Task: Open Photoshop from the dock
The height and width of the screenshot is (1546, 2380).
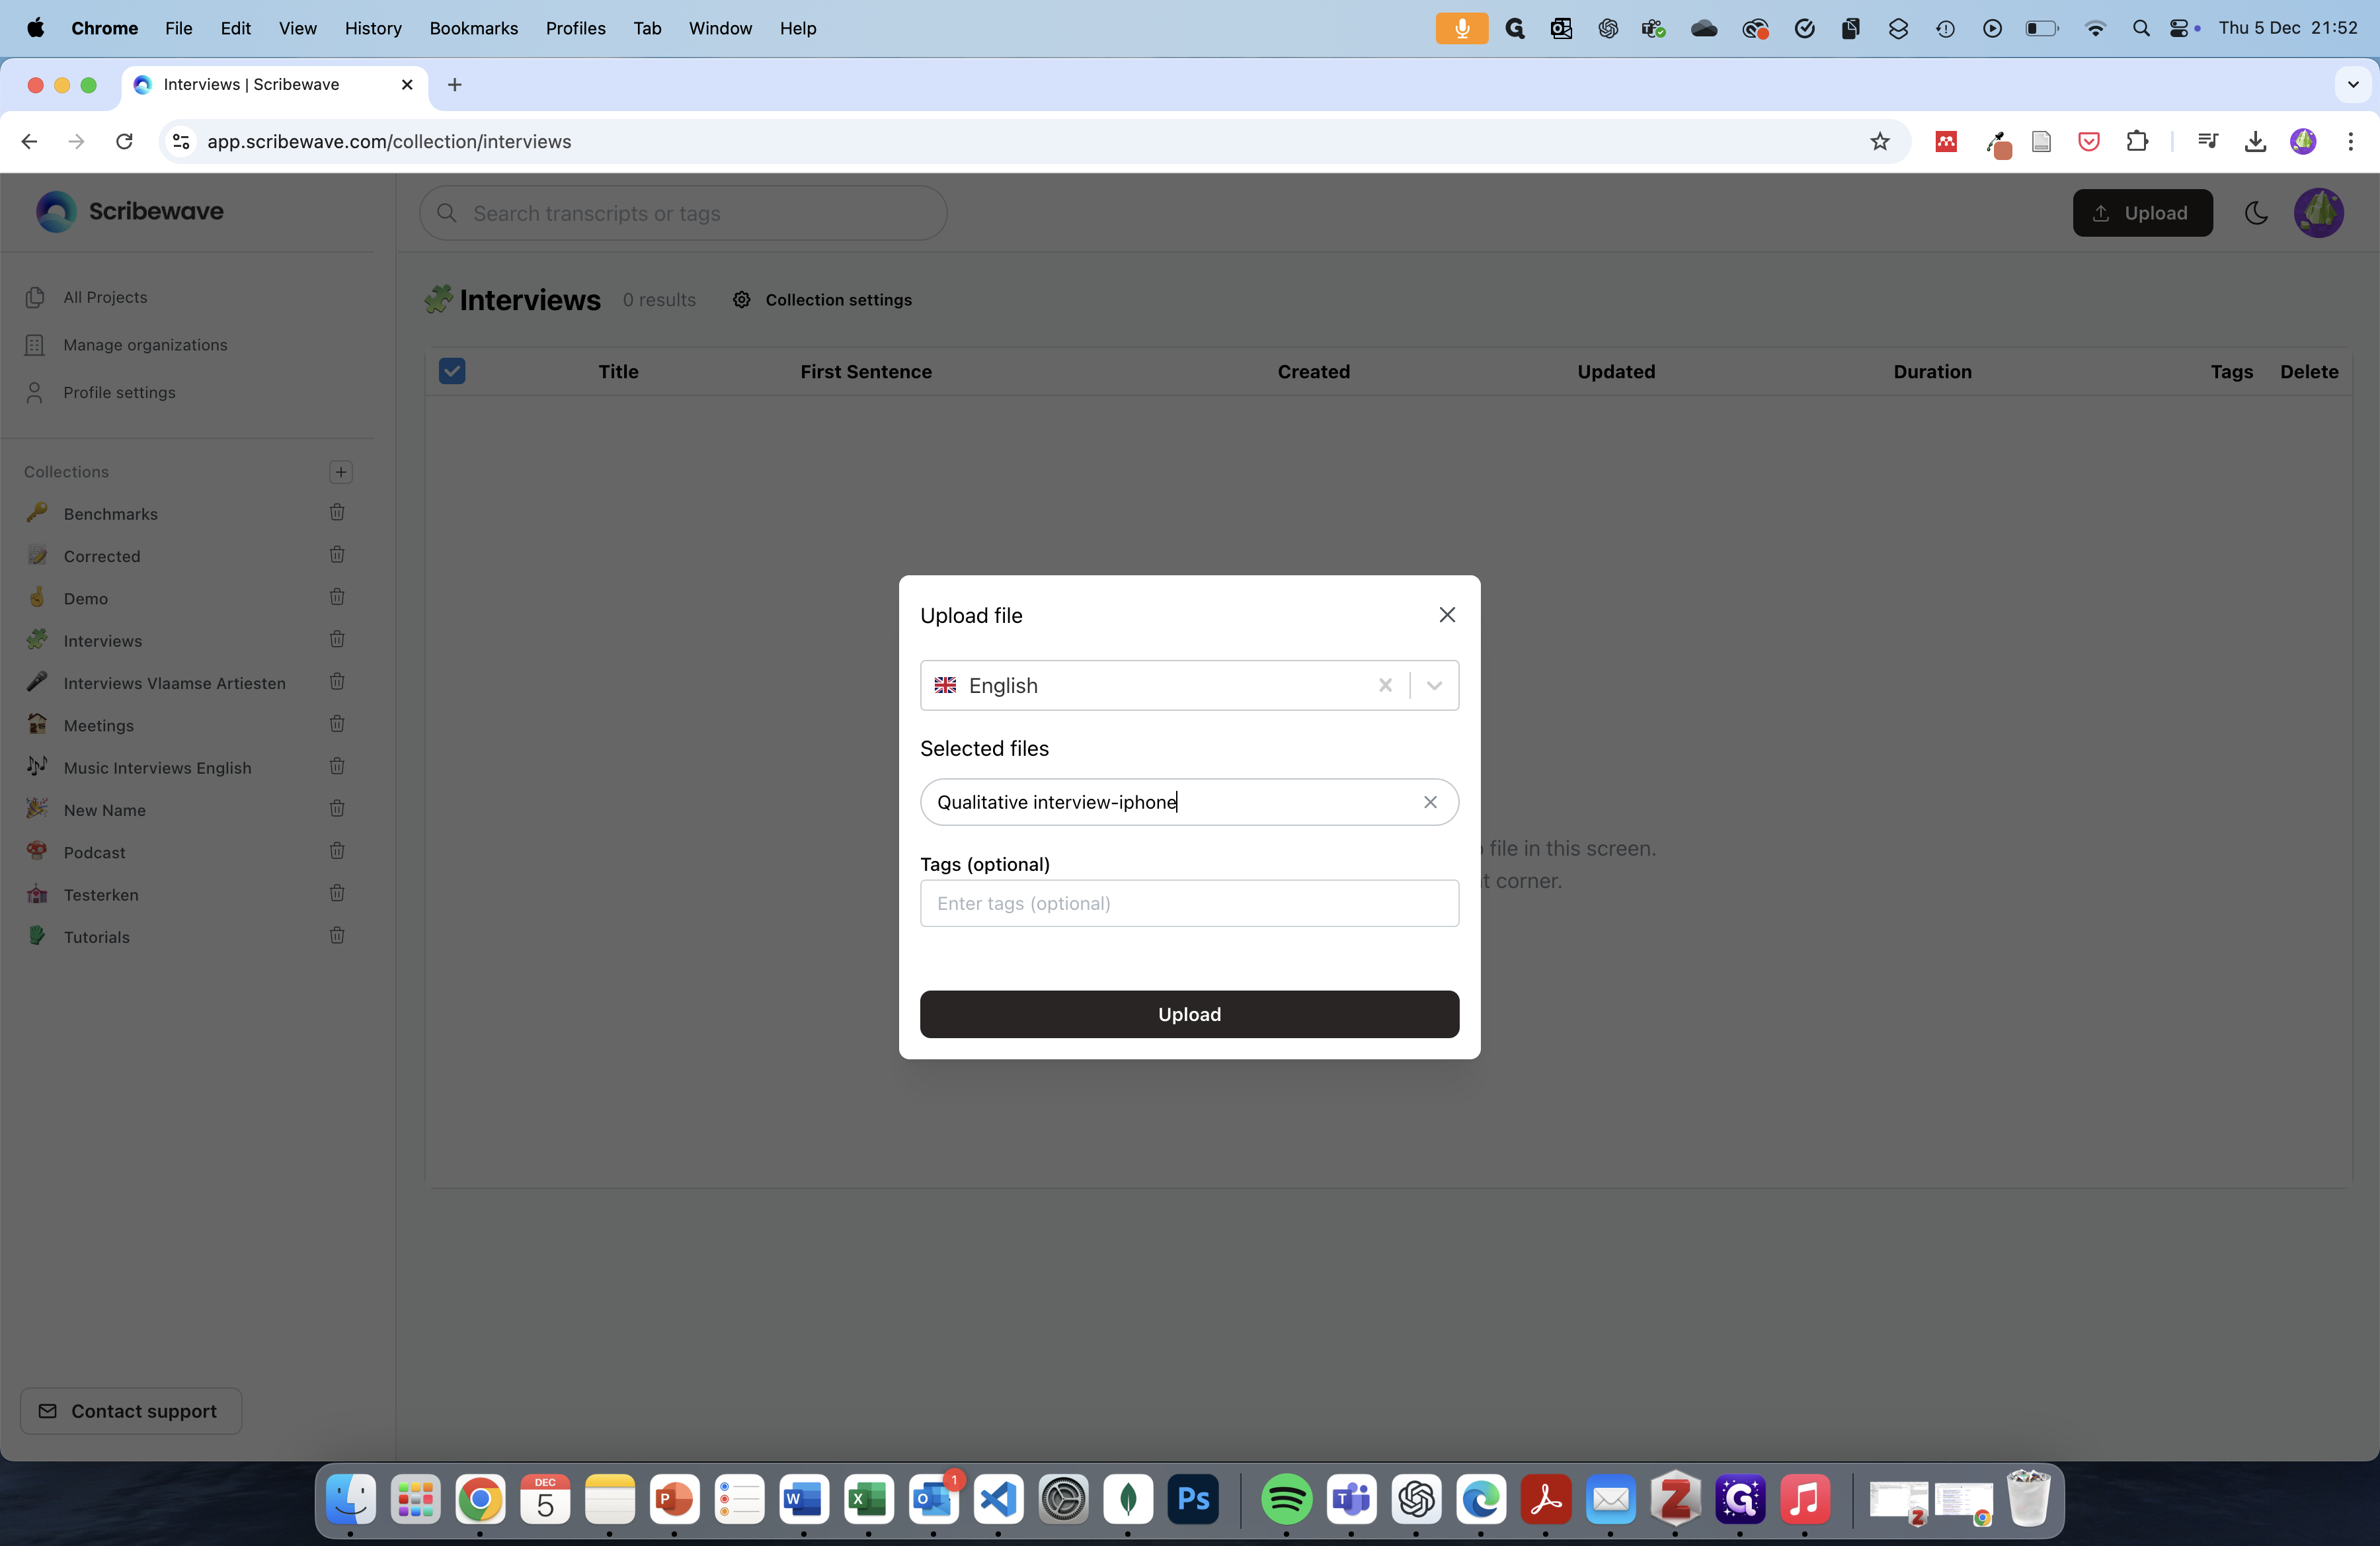Action: click(x=1193, y=1498)
